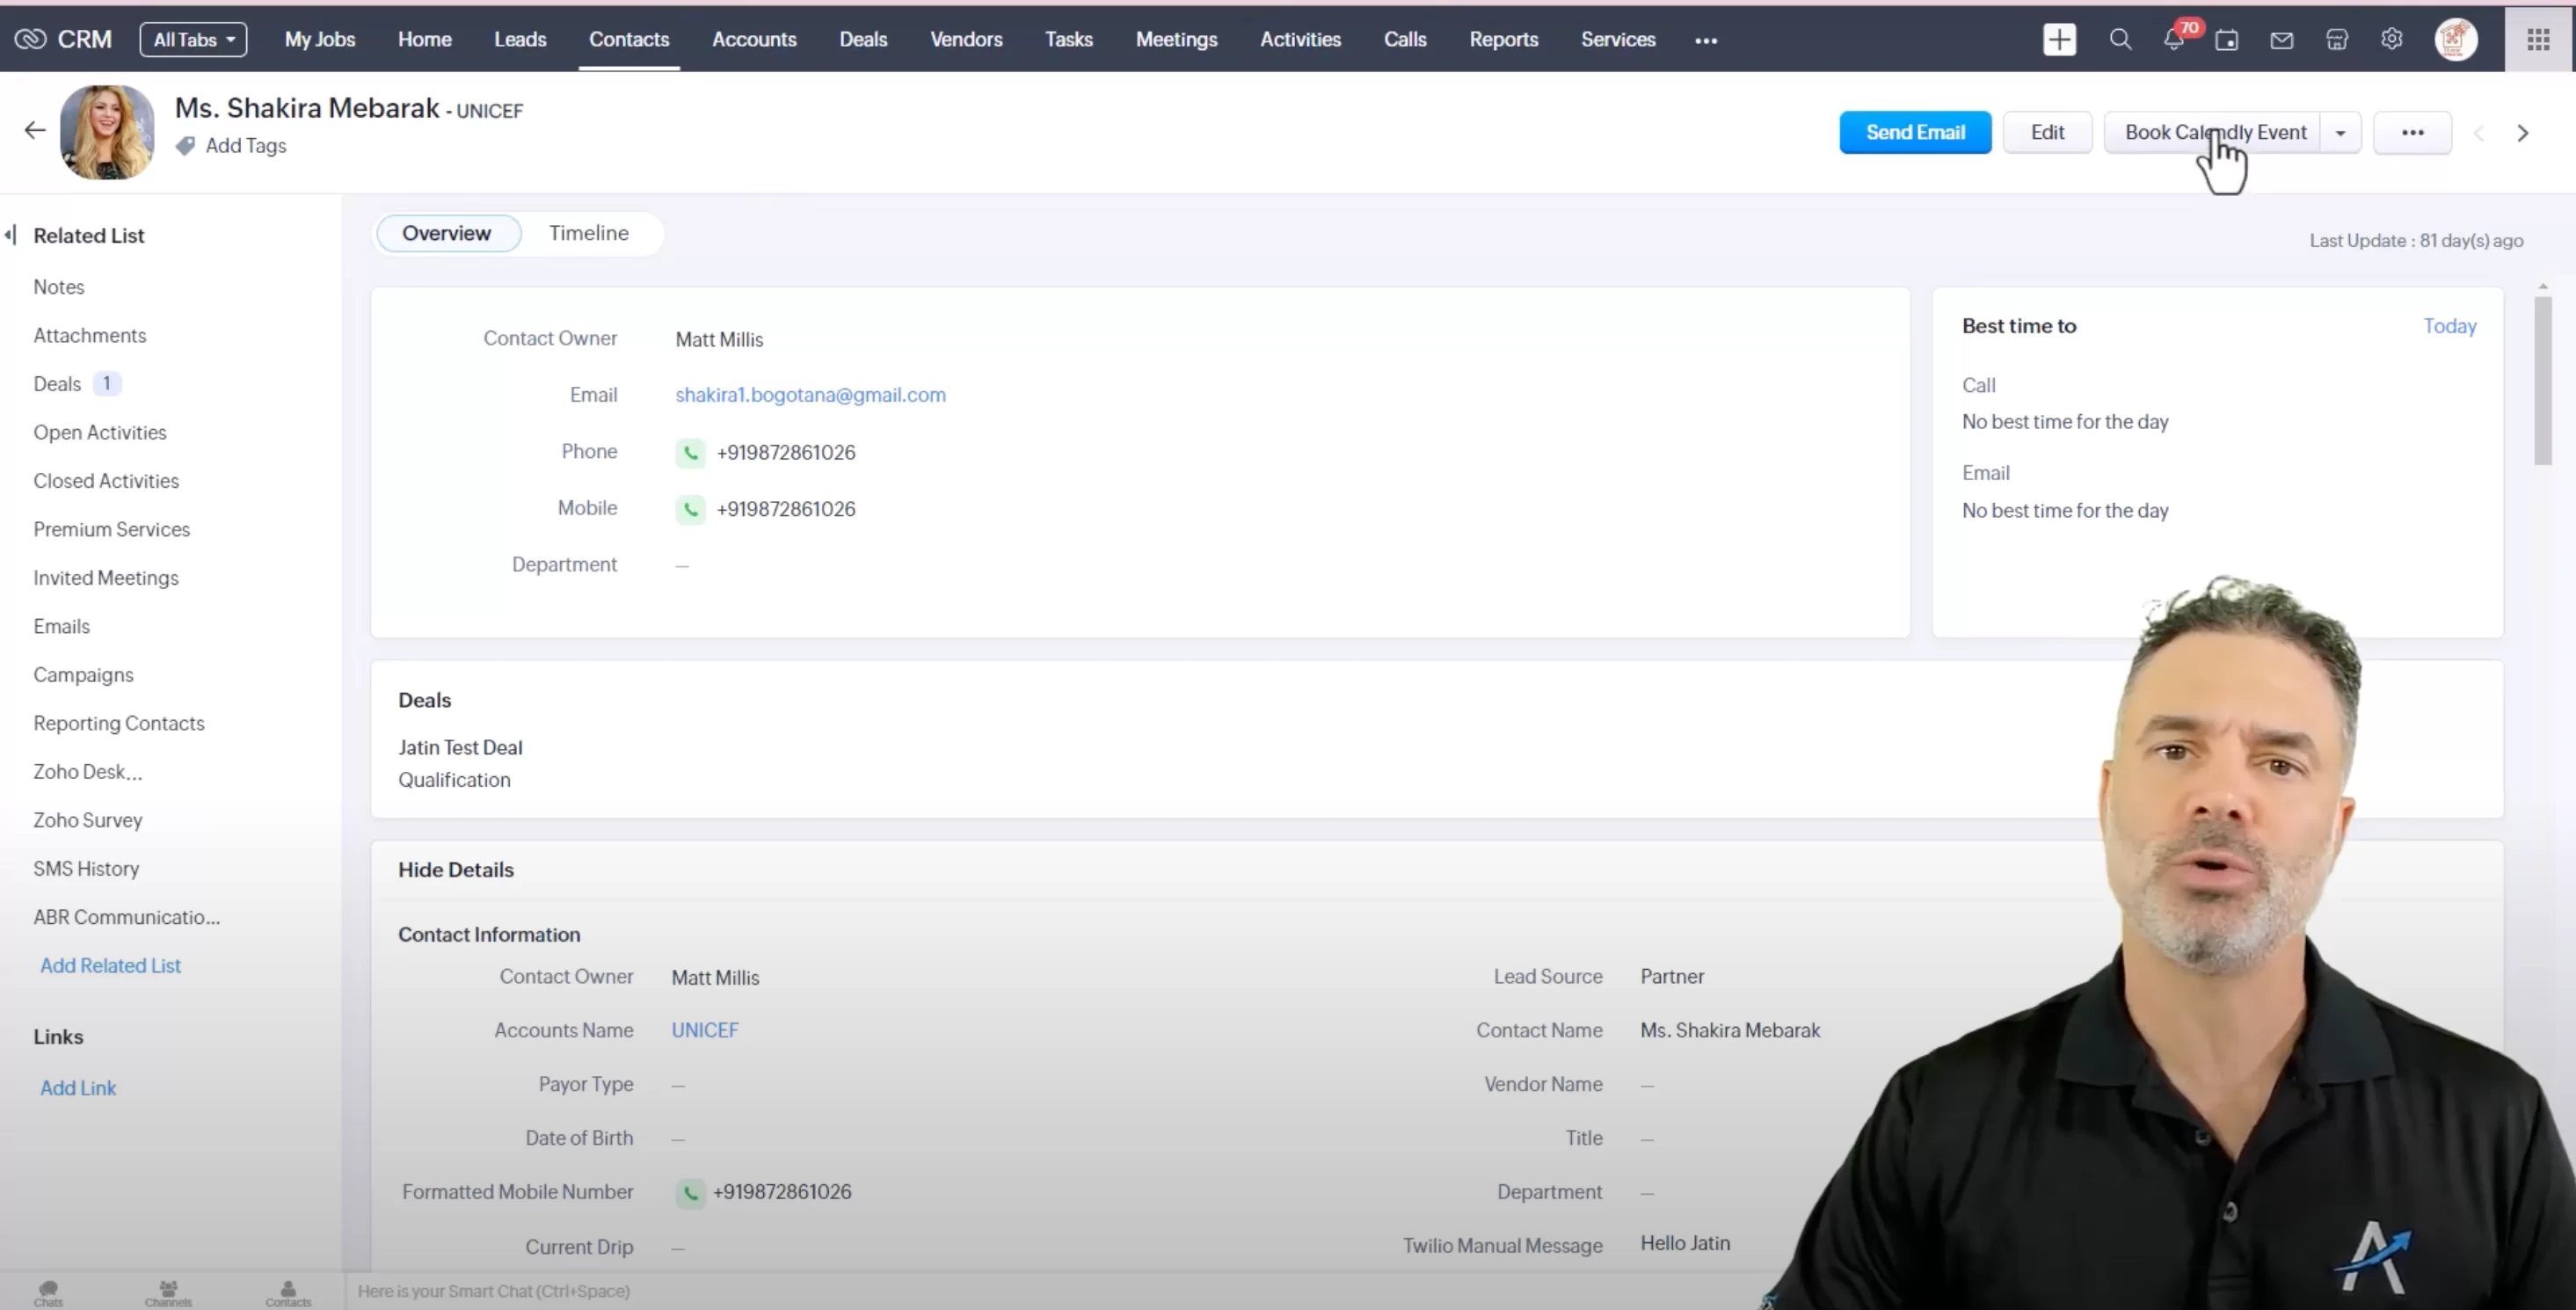The height and width of the screenshot is (1310, 2576).
Task: Expand the All Tabs dropdown
Action: coord(193,40)
